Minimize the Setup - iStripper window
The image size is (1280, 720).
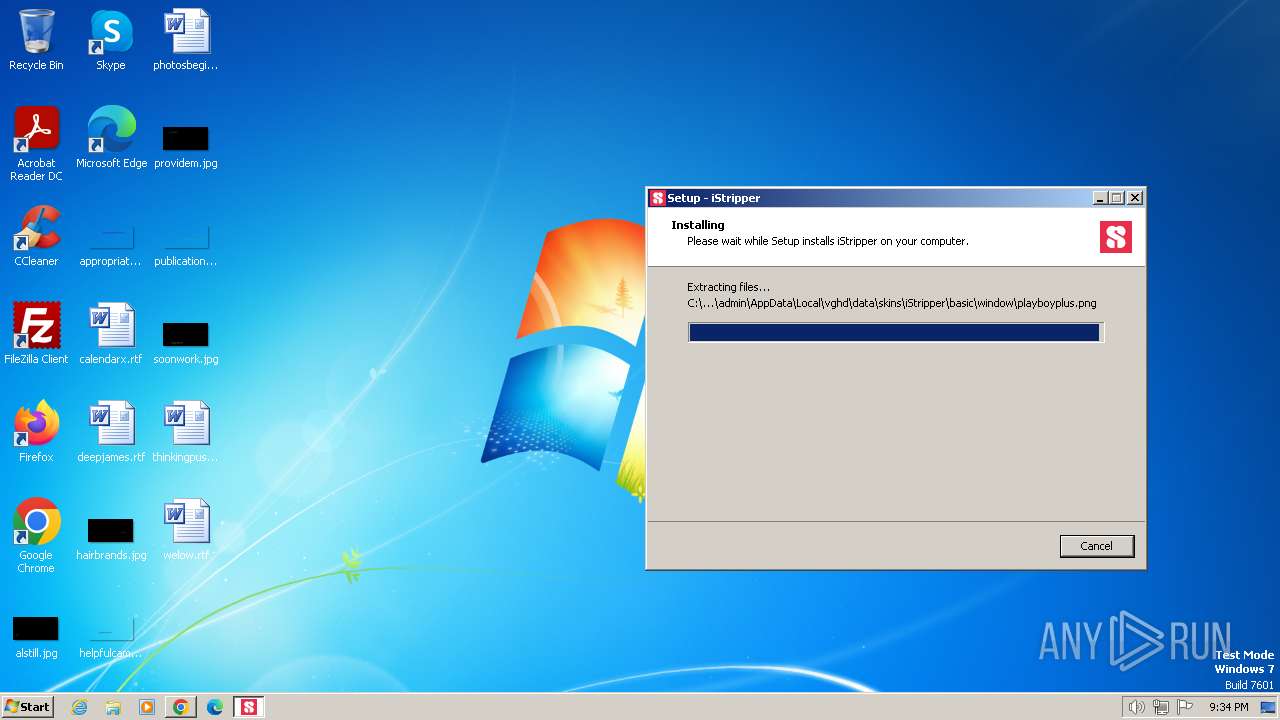point(1100,198)
